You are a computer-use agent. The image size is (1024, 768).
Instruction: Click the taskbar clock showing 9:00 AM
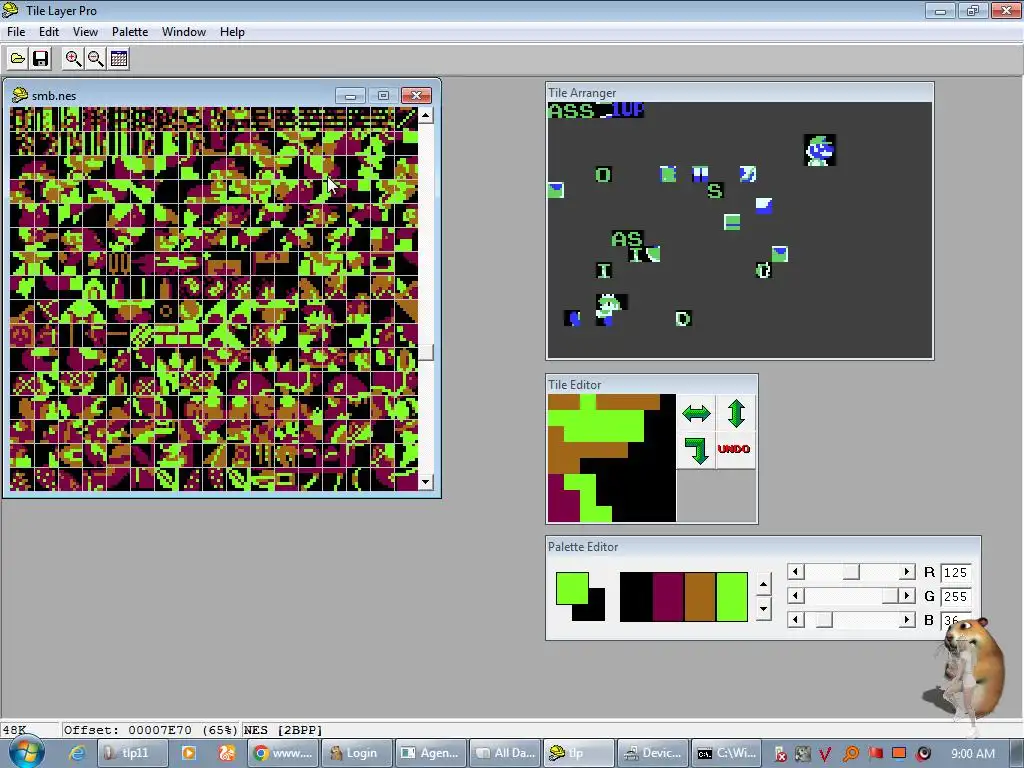(x=973, y=754)
